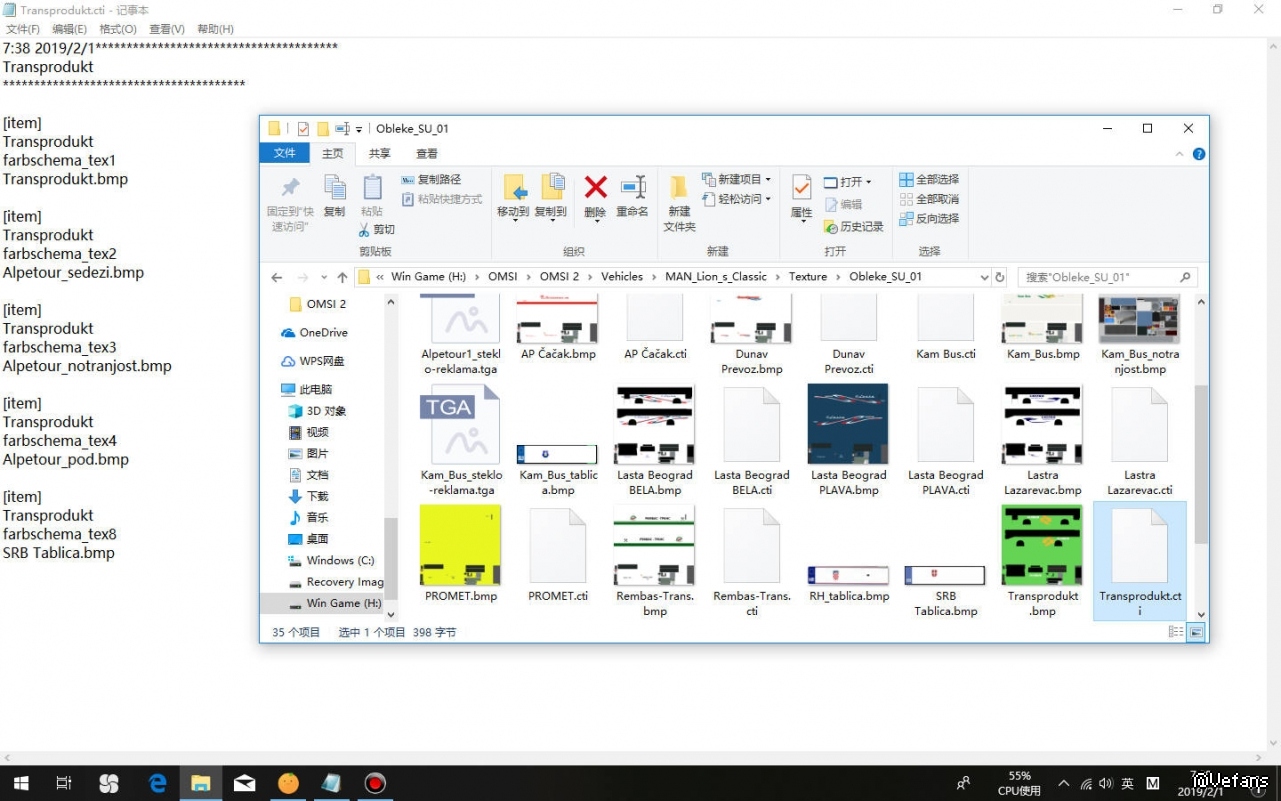Click the red record app on taskbar
The image size is (1281, 801).
pos(375,783)
